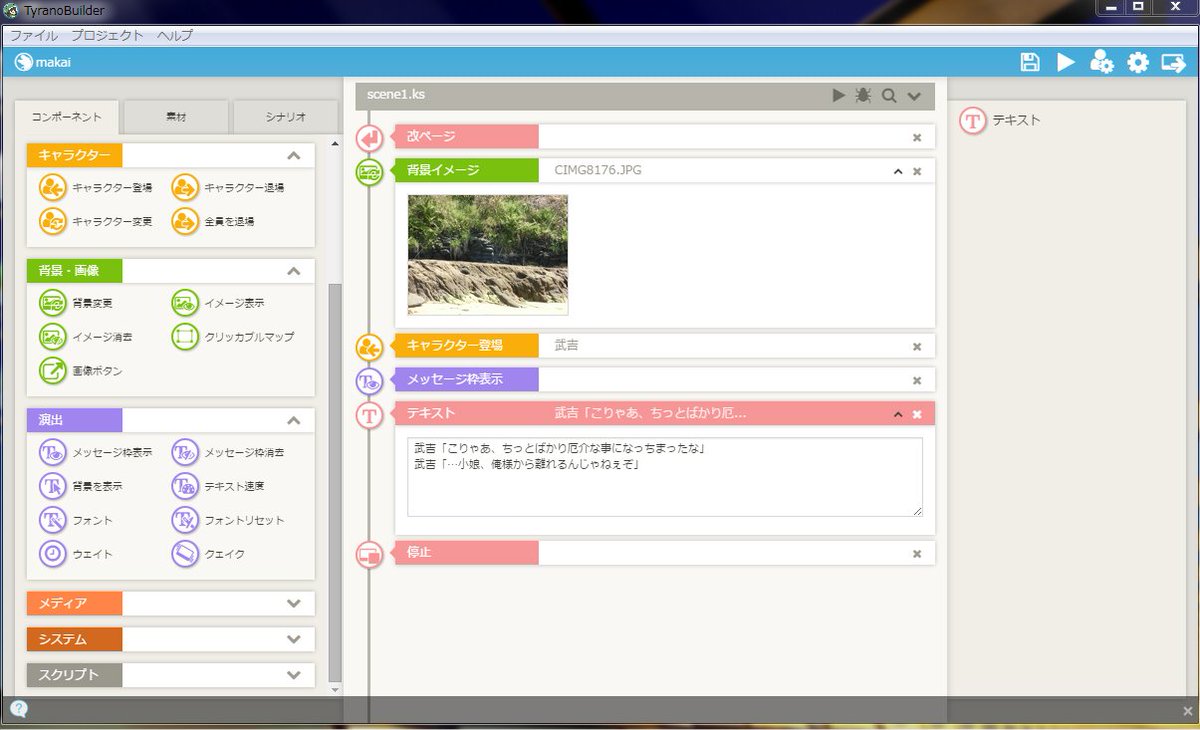
Task: Expand システム section
Action: [x=293, y=639]
